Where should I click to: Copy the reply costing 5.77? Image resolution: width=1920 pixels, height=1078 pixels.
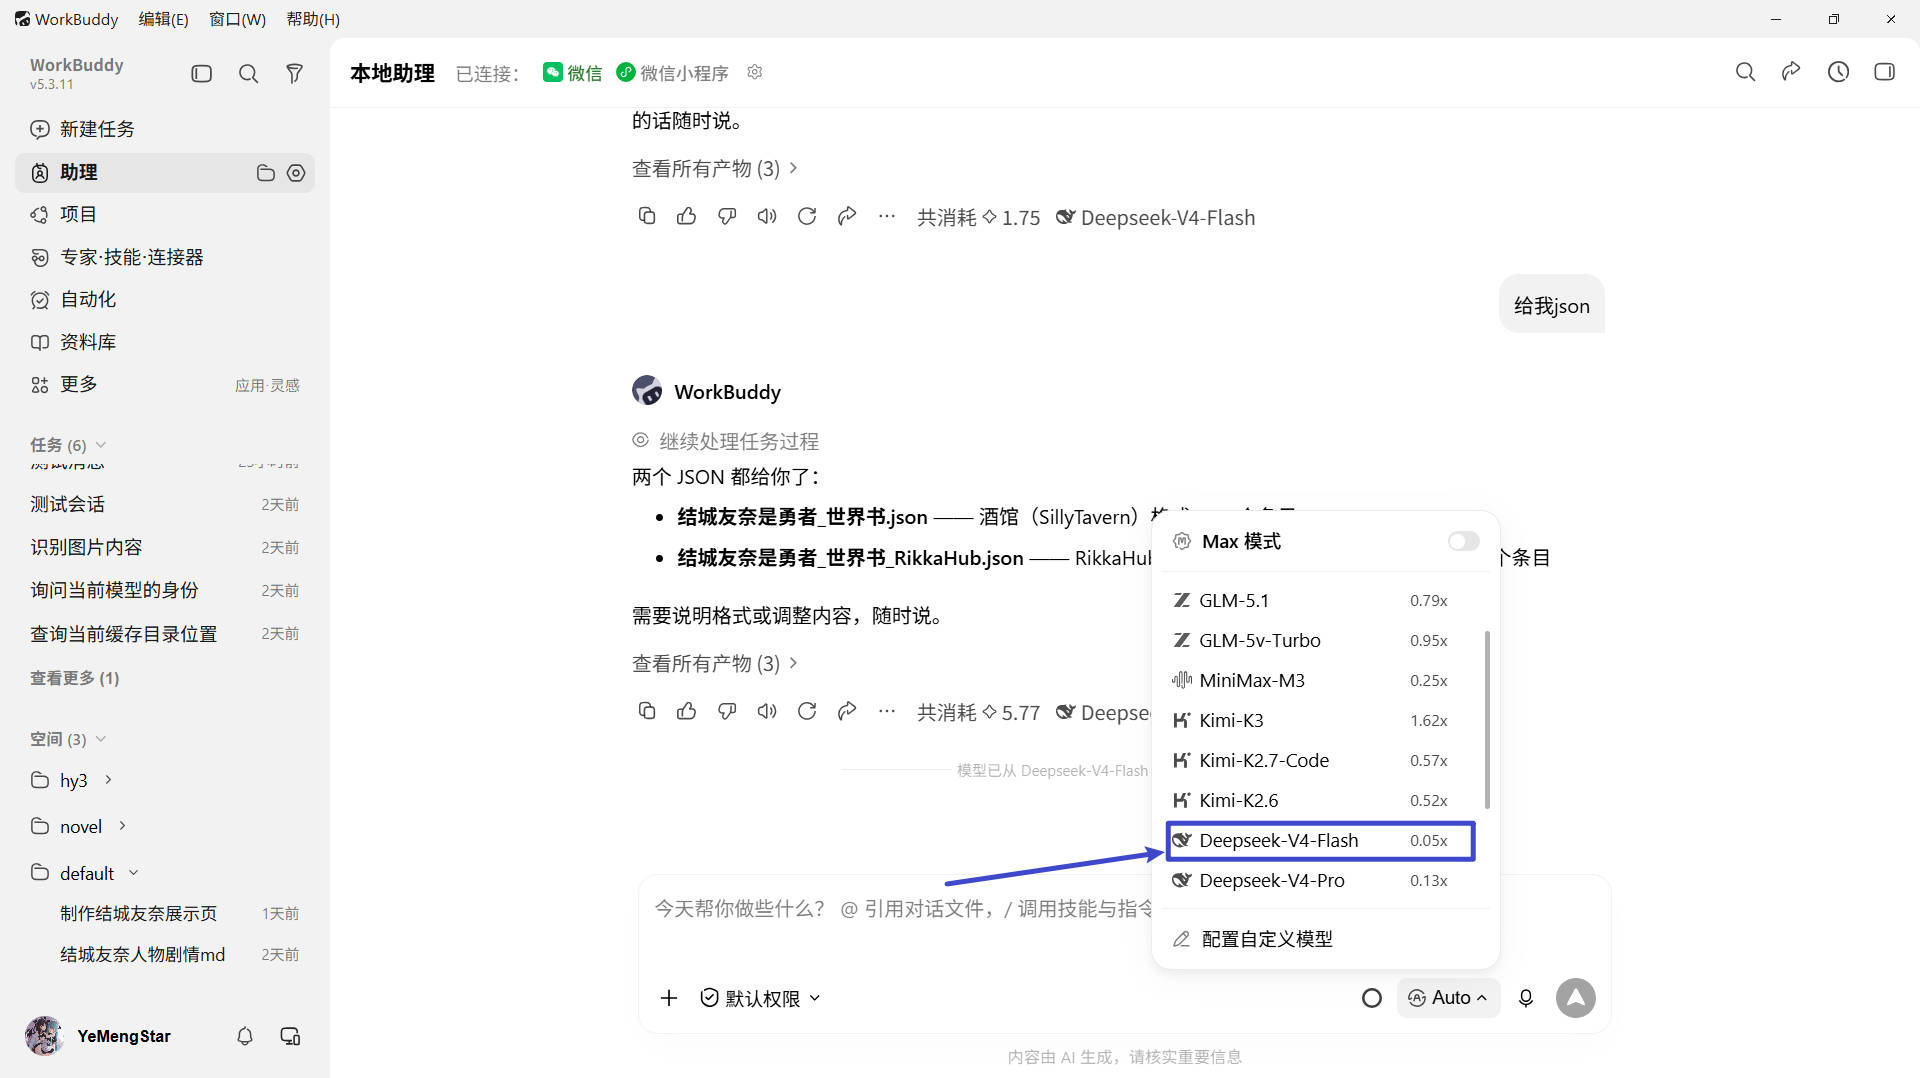point(647,711)
